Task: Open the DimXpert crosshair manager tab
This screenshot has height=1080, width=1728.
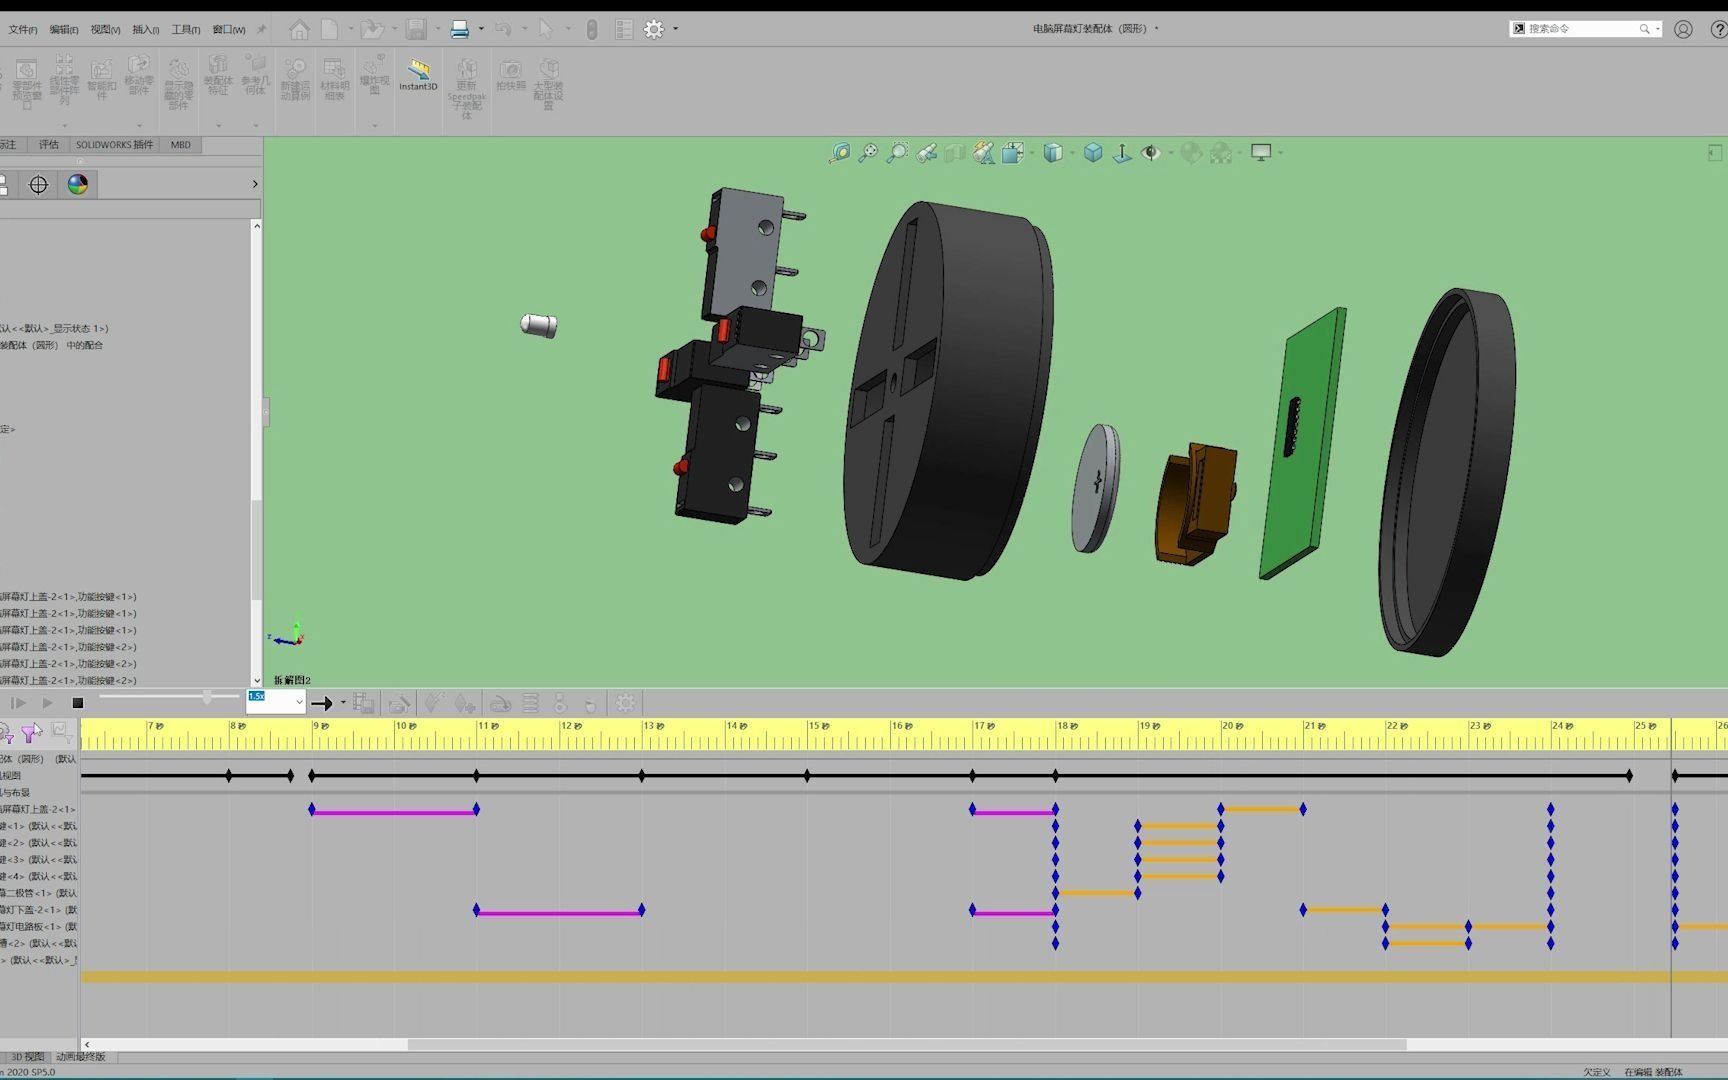Action: coord(38,184)
